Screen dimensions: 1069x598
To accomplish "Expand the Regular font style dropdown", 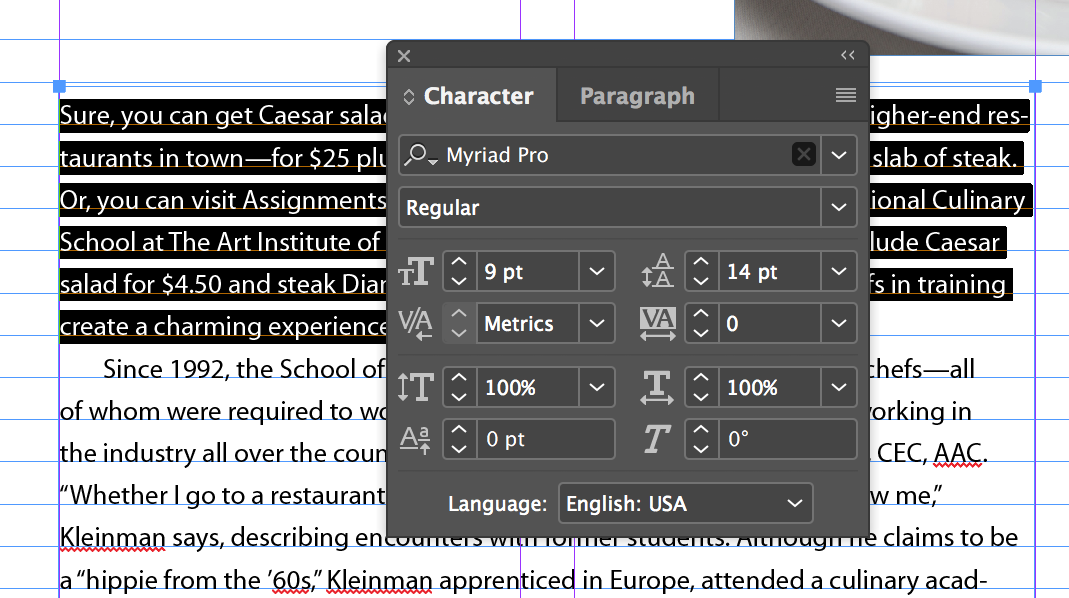I will [x=839, y=207].
